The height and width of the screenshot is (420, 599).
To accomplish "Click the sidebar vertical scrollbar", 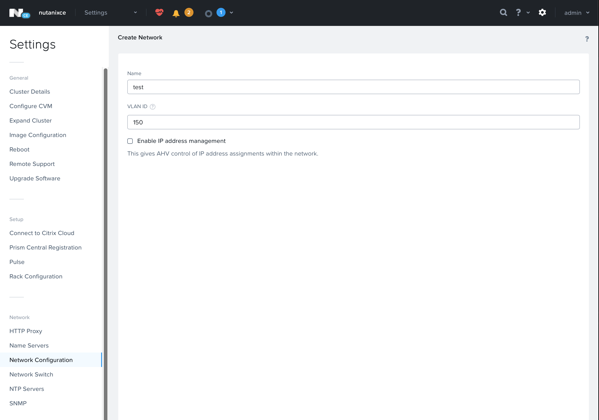I will tap(105, 244).
